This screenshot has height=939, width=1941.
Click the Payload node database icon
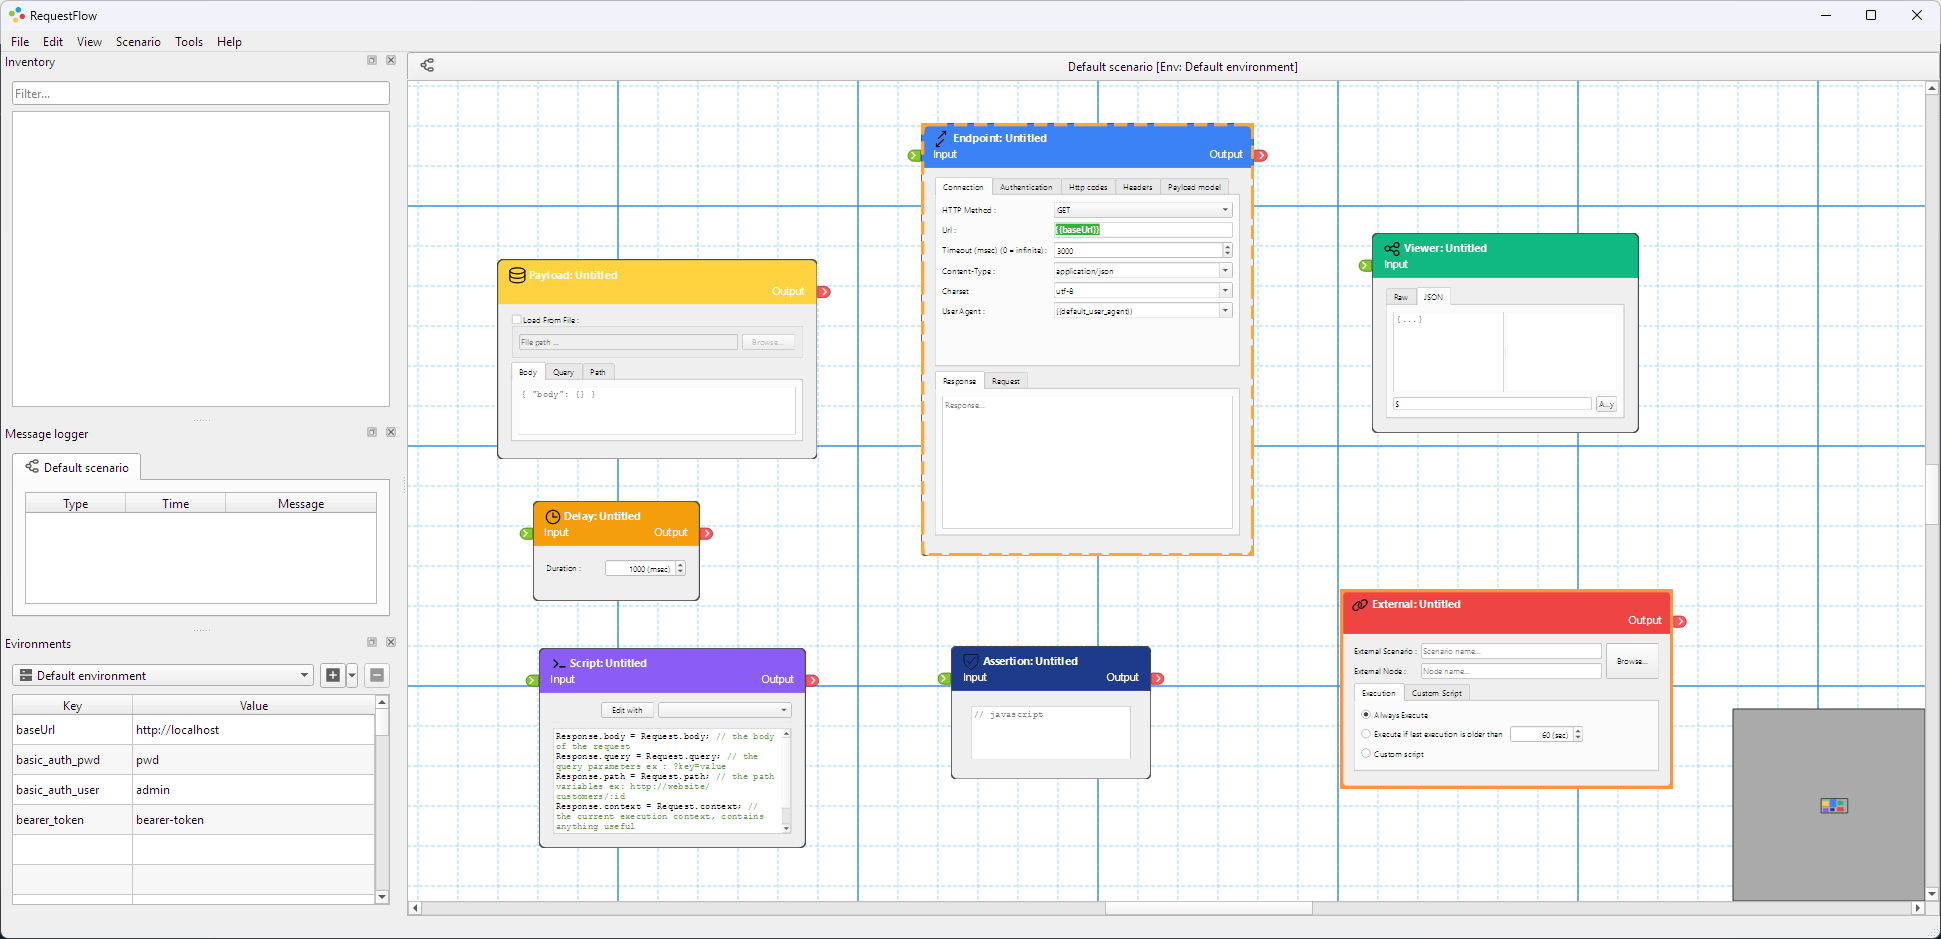click(x=517, y=275)
